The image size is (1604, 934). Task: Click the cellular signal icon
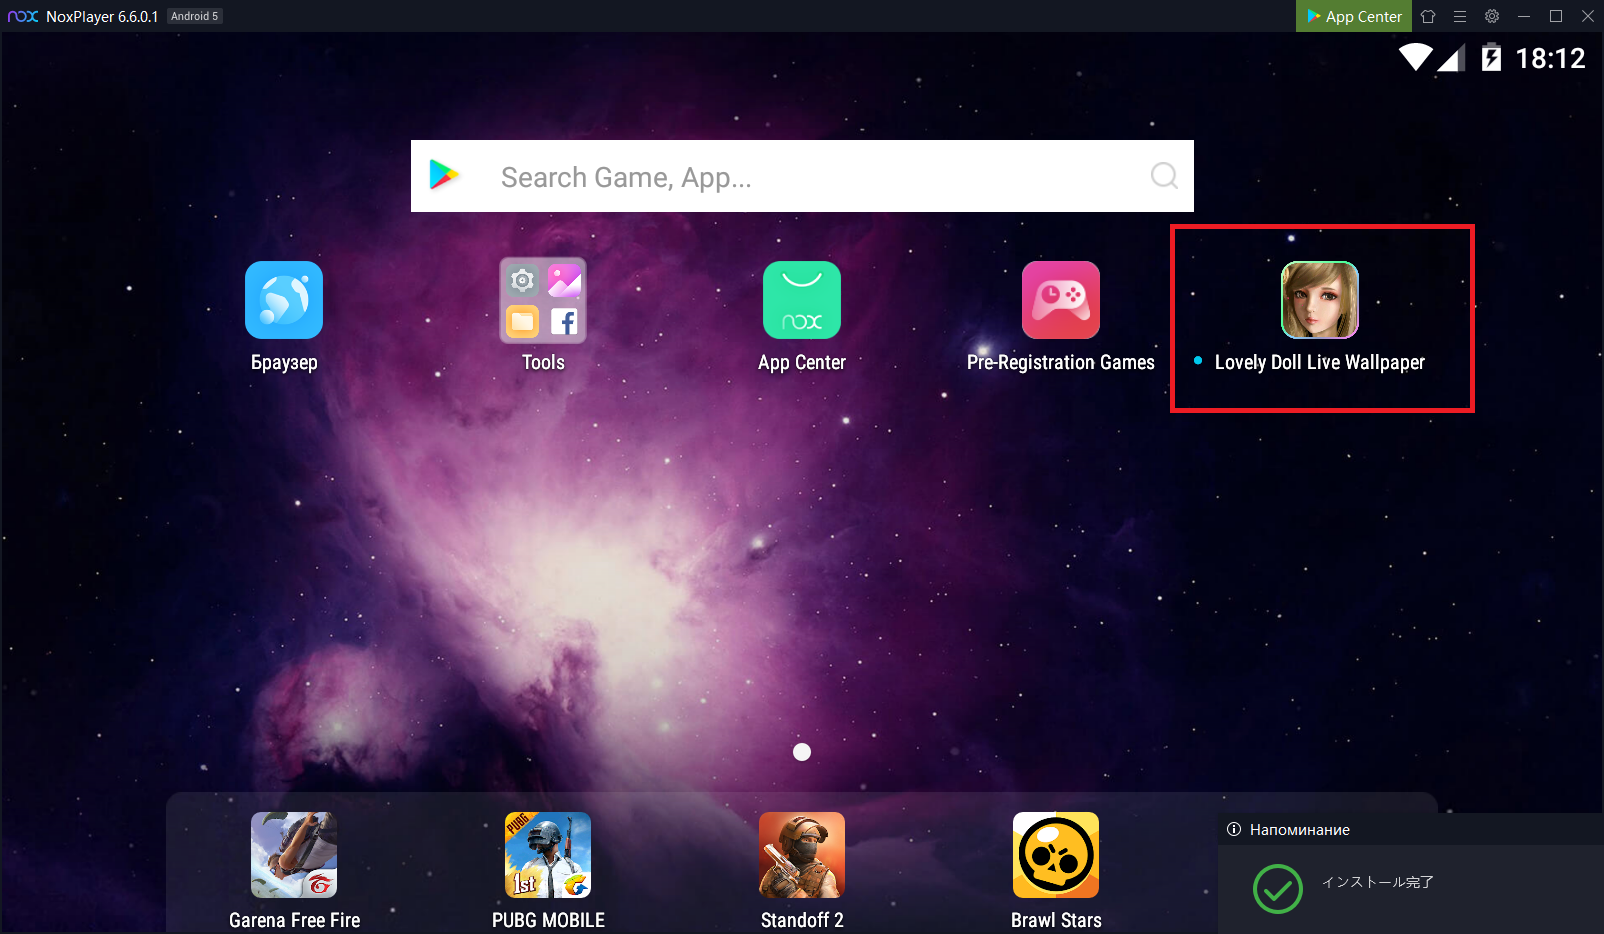(1452, 58)
